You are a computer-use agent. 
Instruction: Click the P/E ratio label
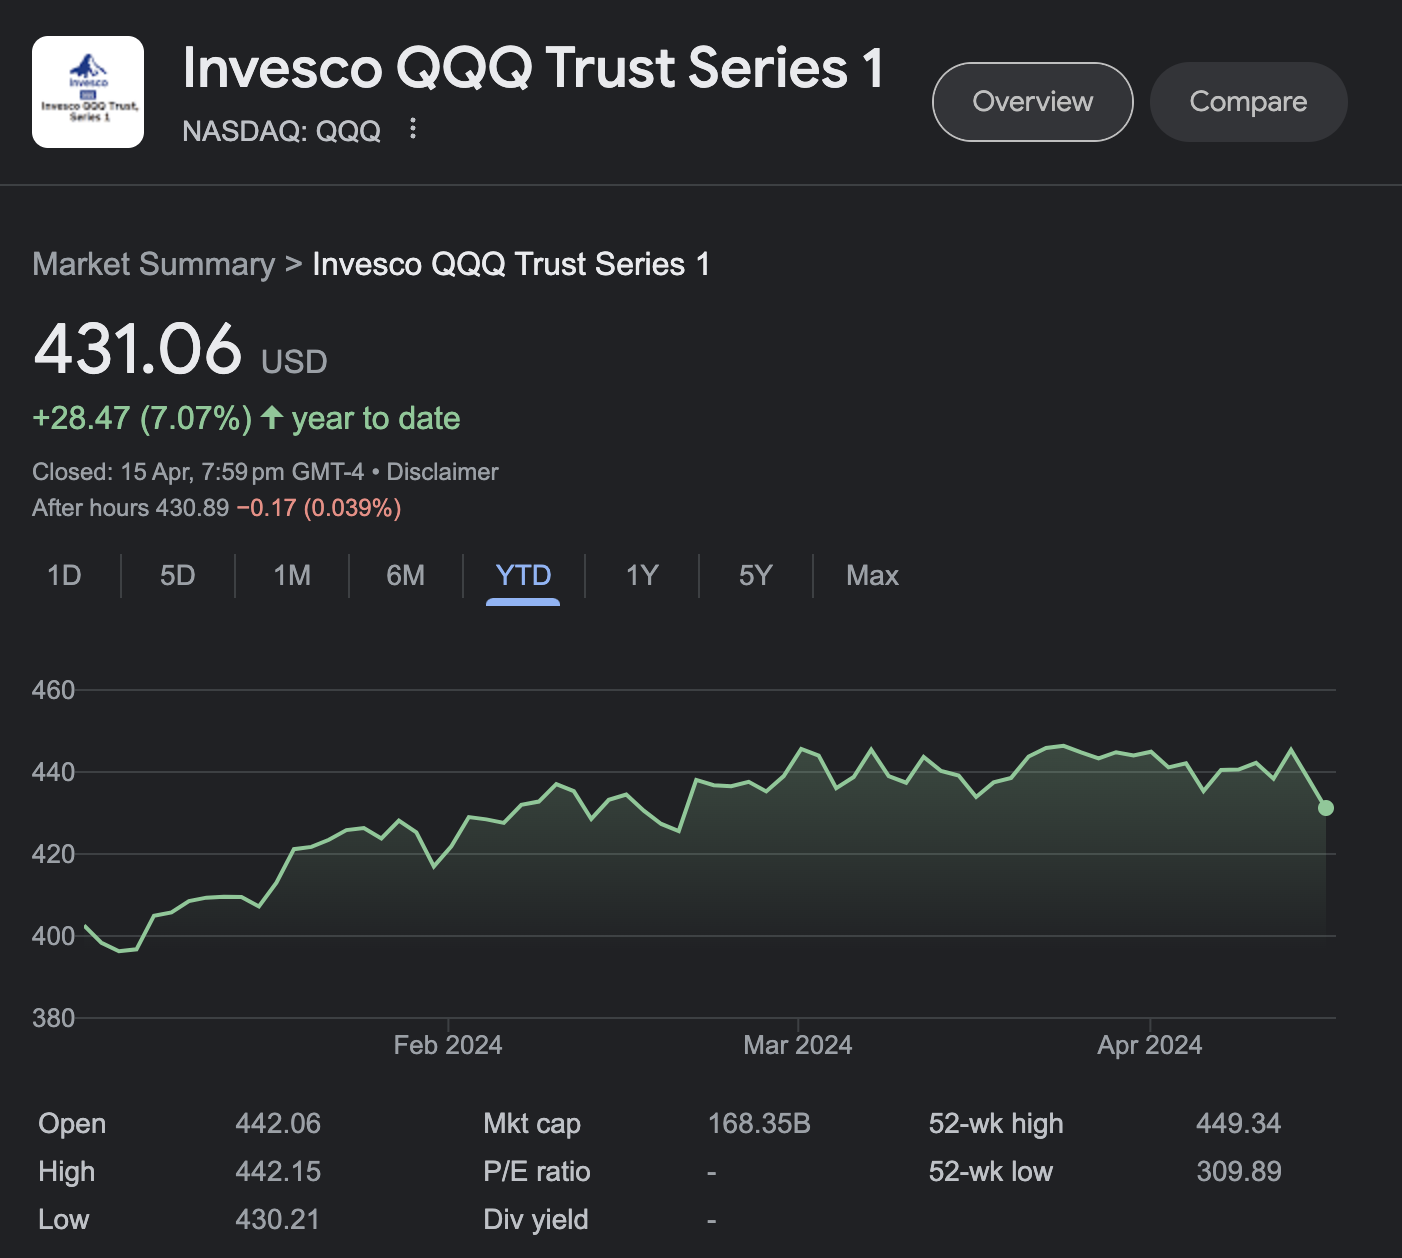tap(536, 1172)
